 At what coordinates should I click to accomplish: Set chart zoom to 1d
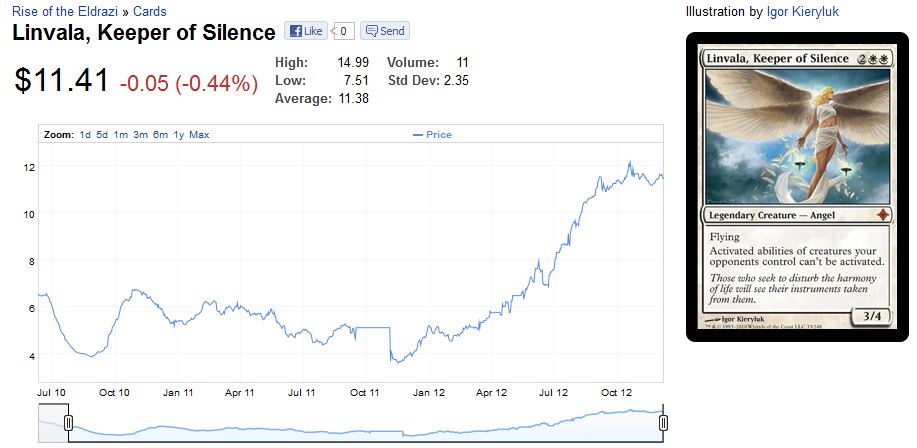86,135
